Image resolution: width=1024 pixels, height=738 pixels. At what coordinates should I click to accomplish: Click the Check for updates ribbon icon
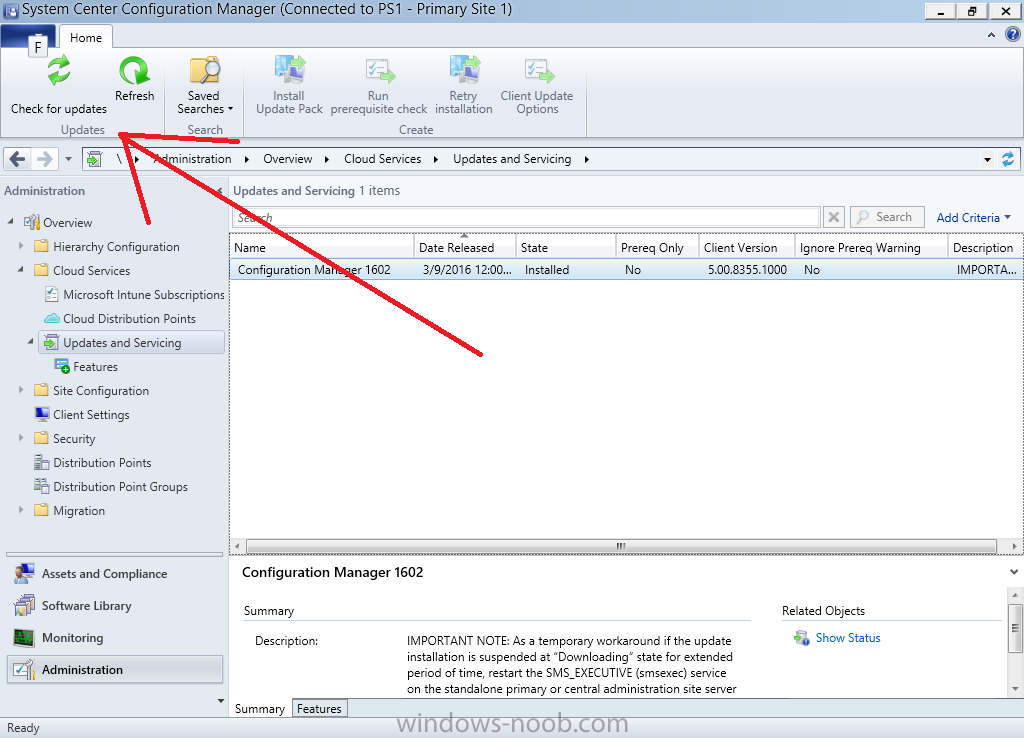tap(59, 85)
